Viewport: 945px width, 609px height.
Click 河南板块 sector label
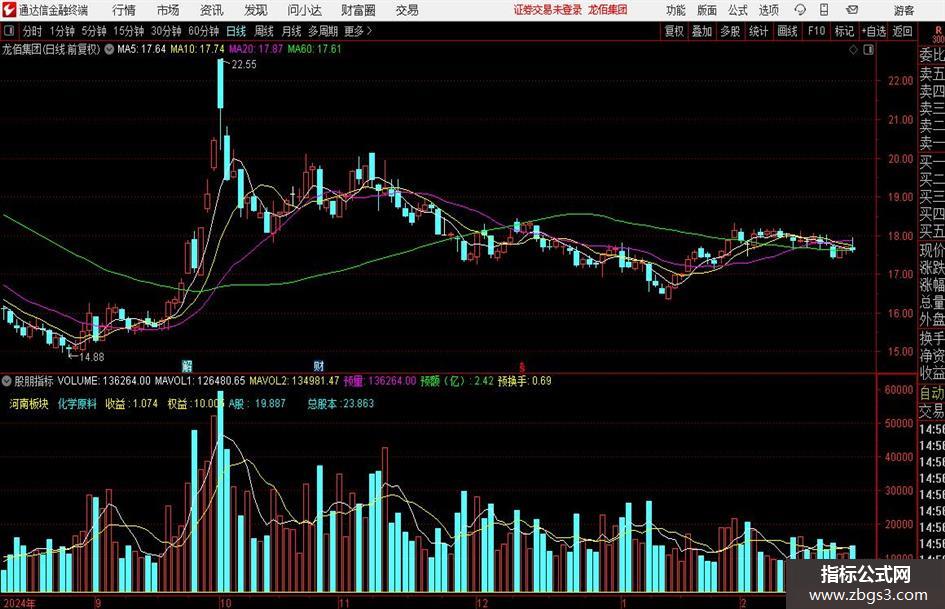click(x=28, y=403)
